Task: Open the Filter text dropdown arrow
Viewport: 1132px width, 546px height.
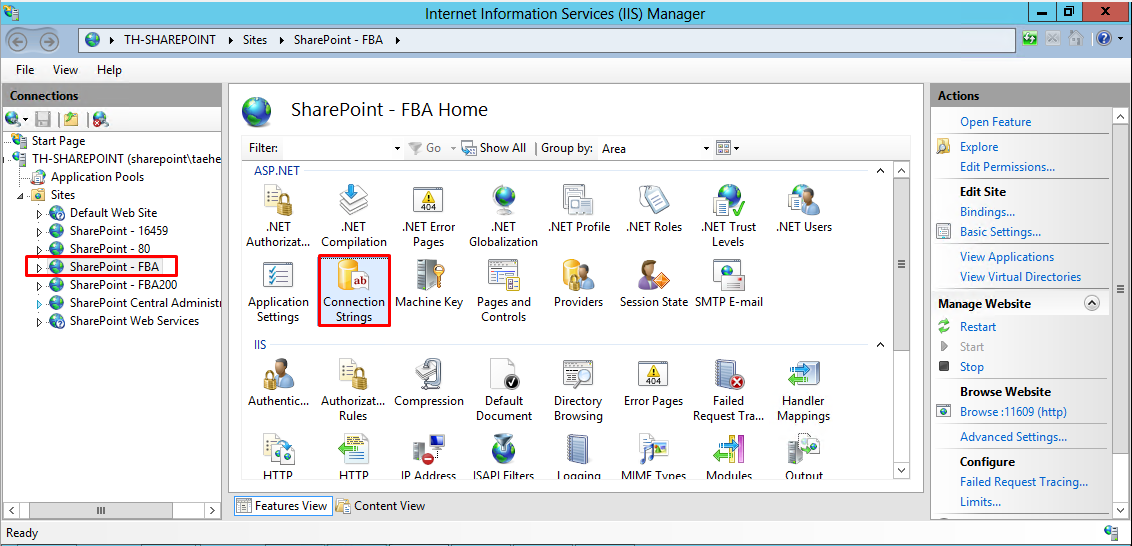Action: tap(397, 149)
